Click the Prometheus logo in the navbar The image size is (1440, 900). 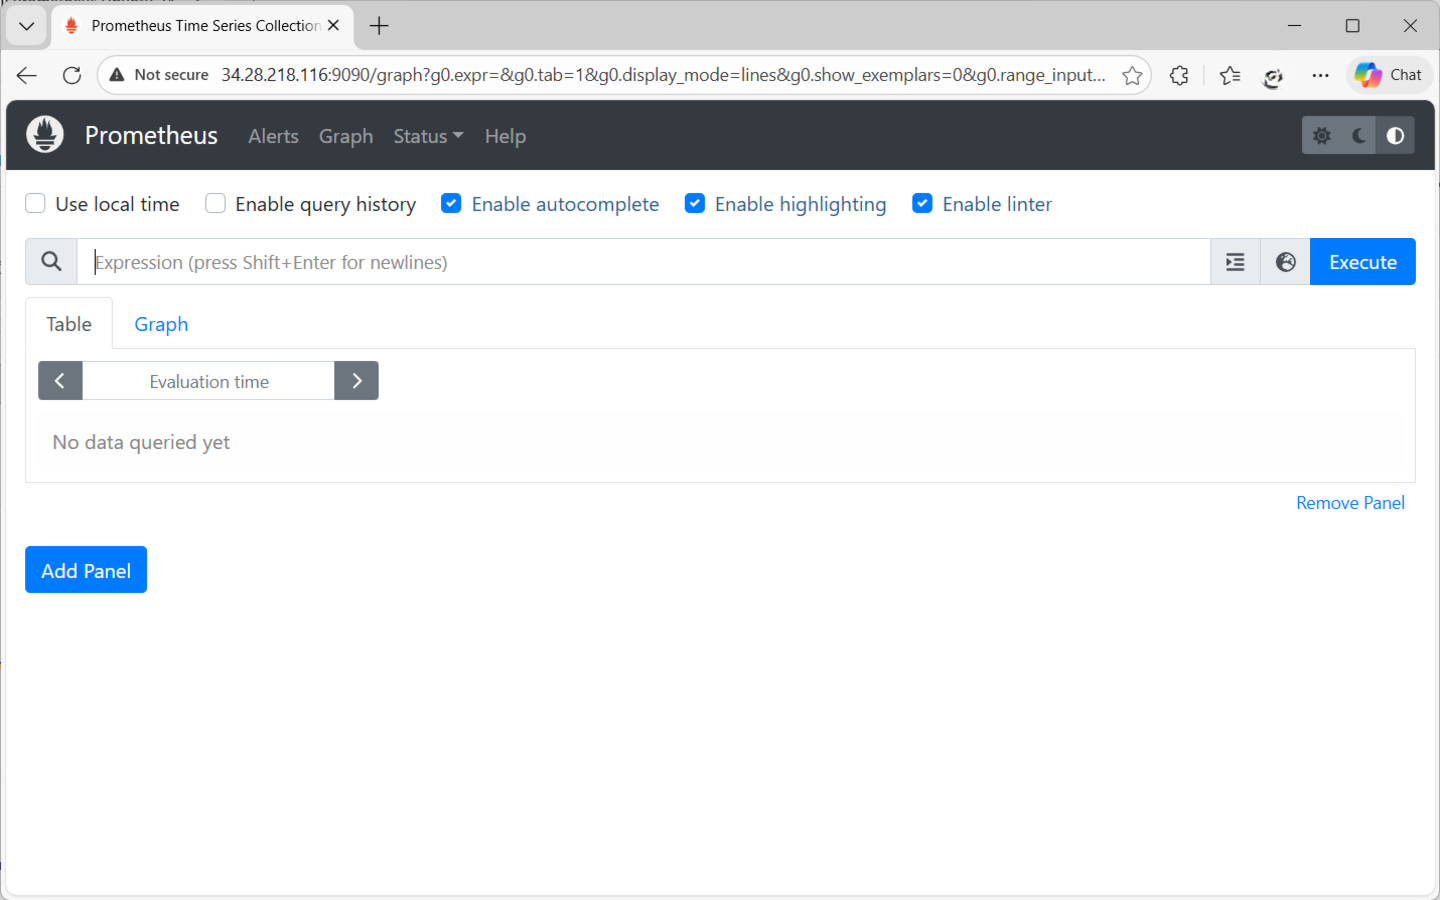click(44, 134)
